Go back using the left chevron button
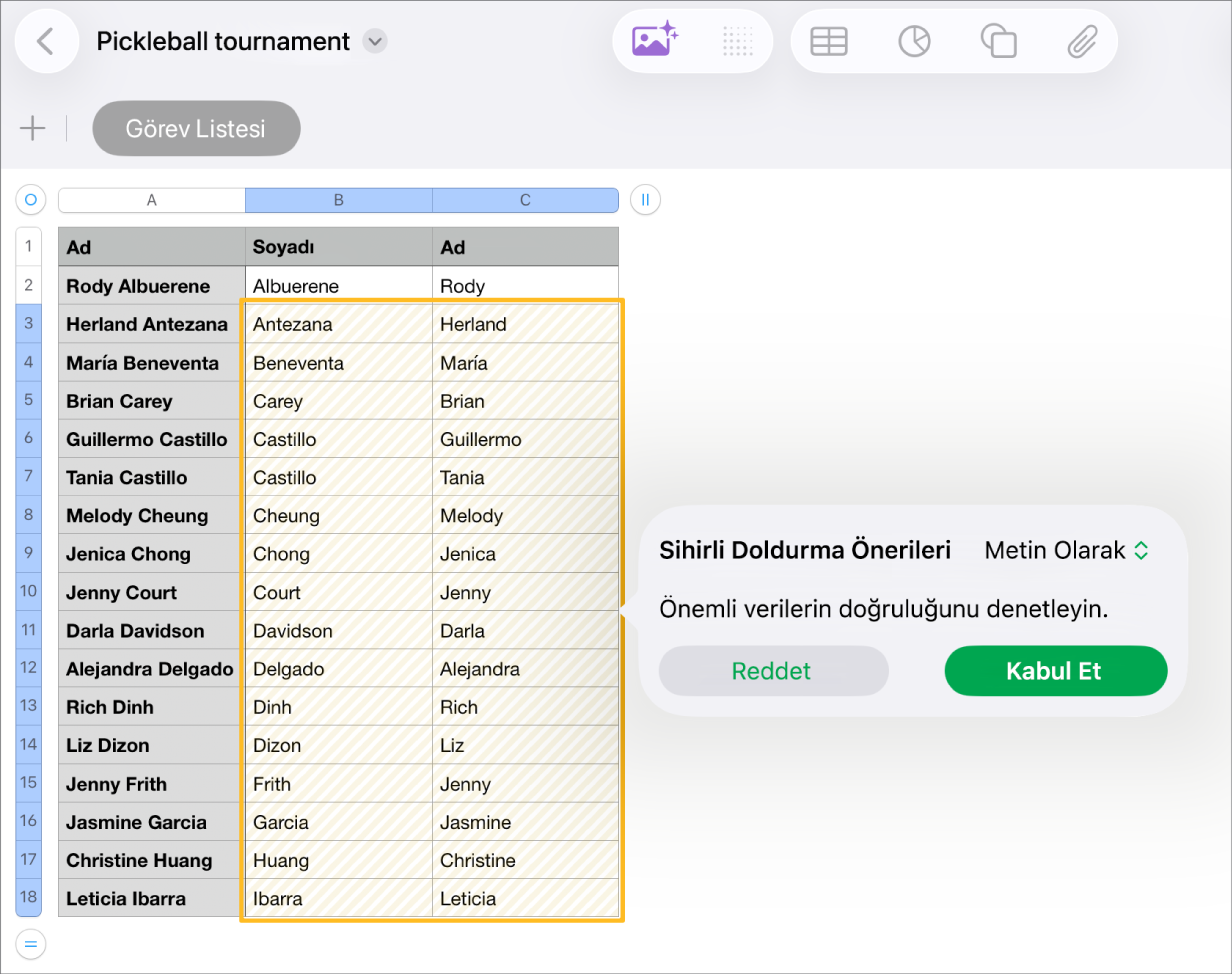 [46, 41]
